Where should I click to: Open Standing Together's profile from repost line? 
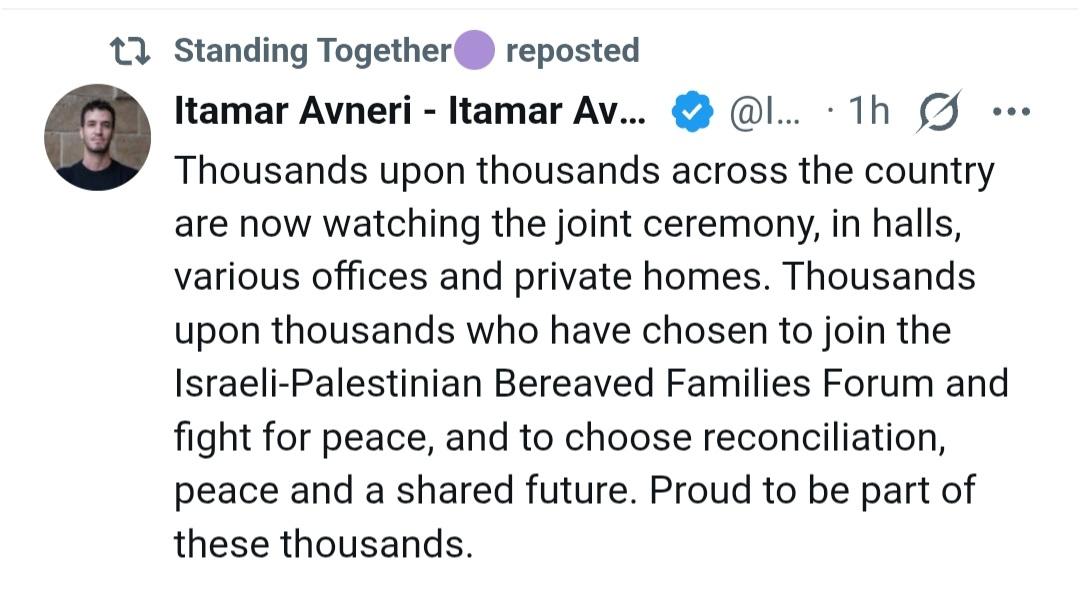click(x=312, y=50)
